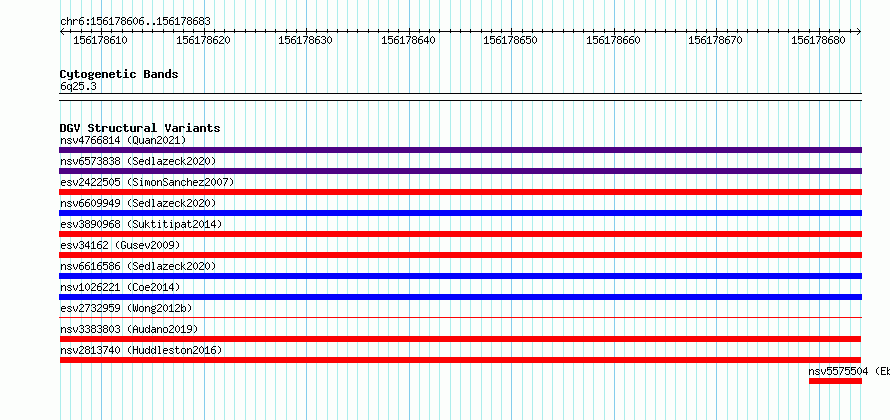Image resolution: width=890 pixels, height=420 pixels.
Task: Click the short red bar under nsv5575504
Action: pyautogui.click(x=836, y=381)
